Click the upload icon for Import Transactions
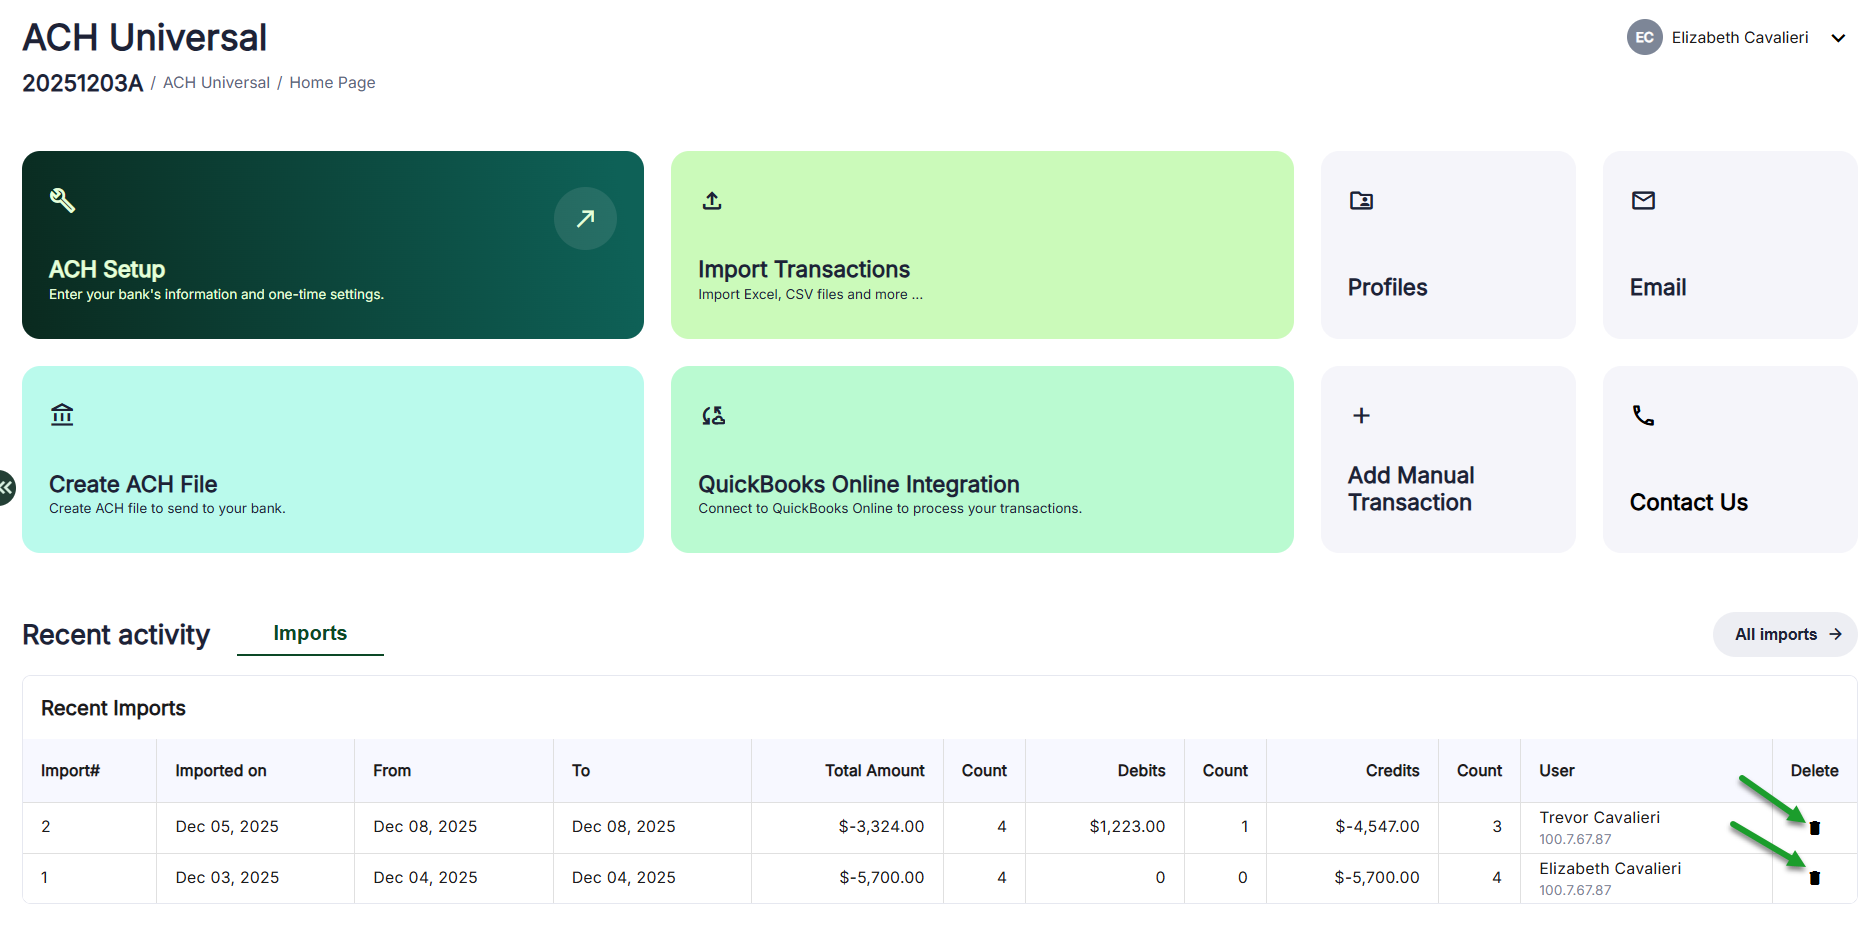1859x926 pixels. (x=712, y=201)
